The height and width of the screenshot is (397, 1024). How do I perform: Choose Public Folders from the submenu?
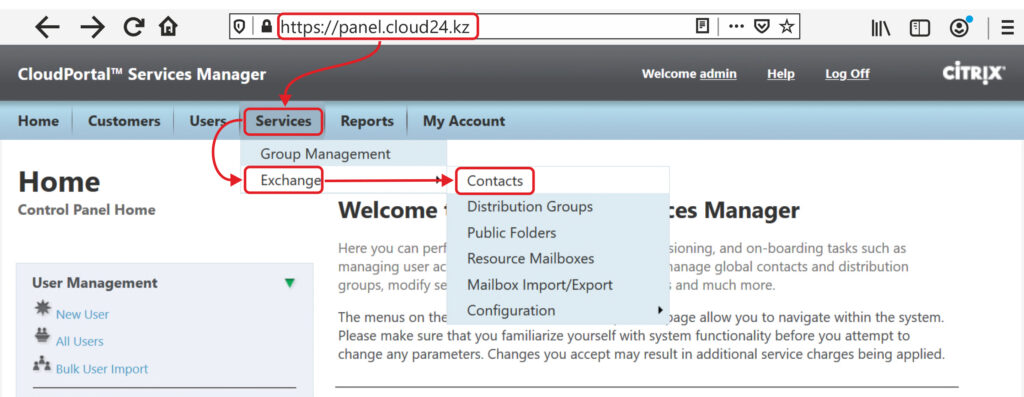[x=558, y=232]
